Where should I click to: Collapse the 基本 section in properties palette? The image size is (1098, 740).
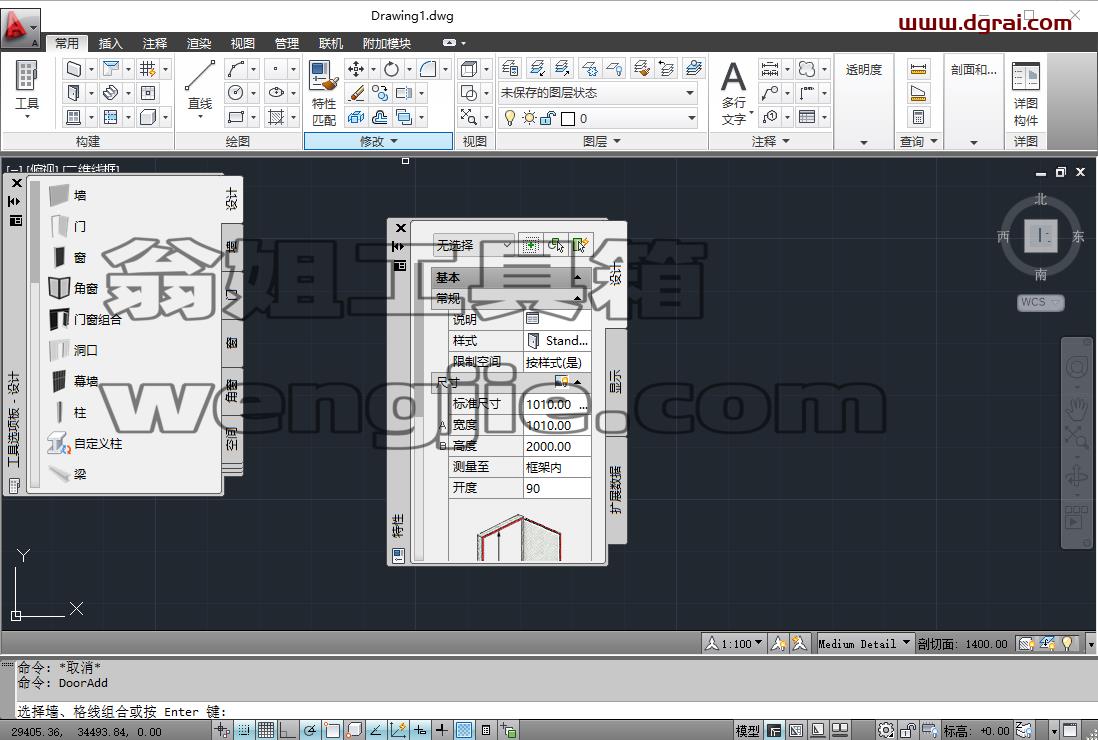tap(578, 277)
